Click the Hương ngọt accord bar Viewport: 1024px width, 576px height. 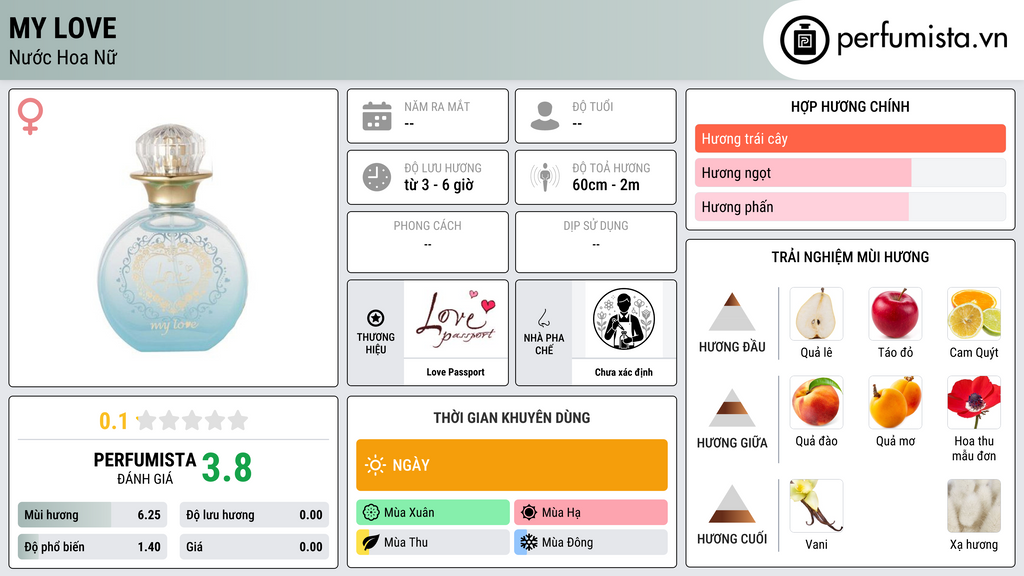pos(850,173)
